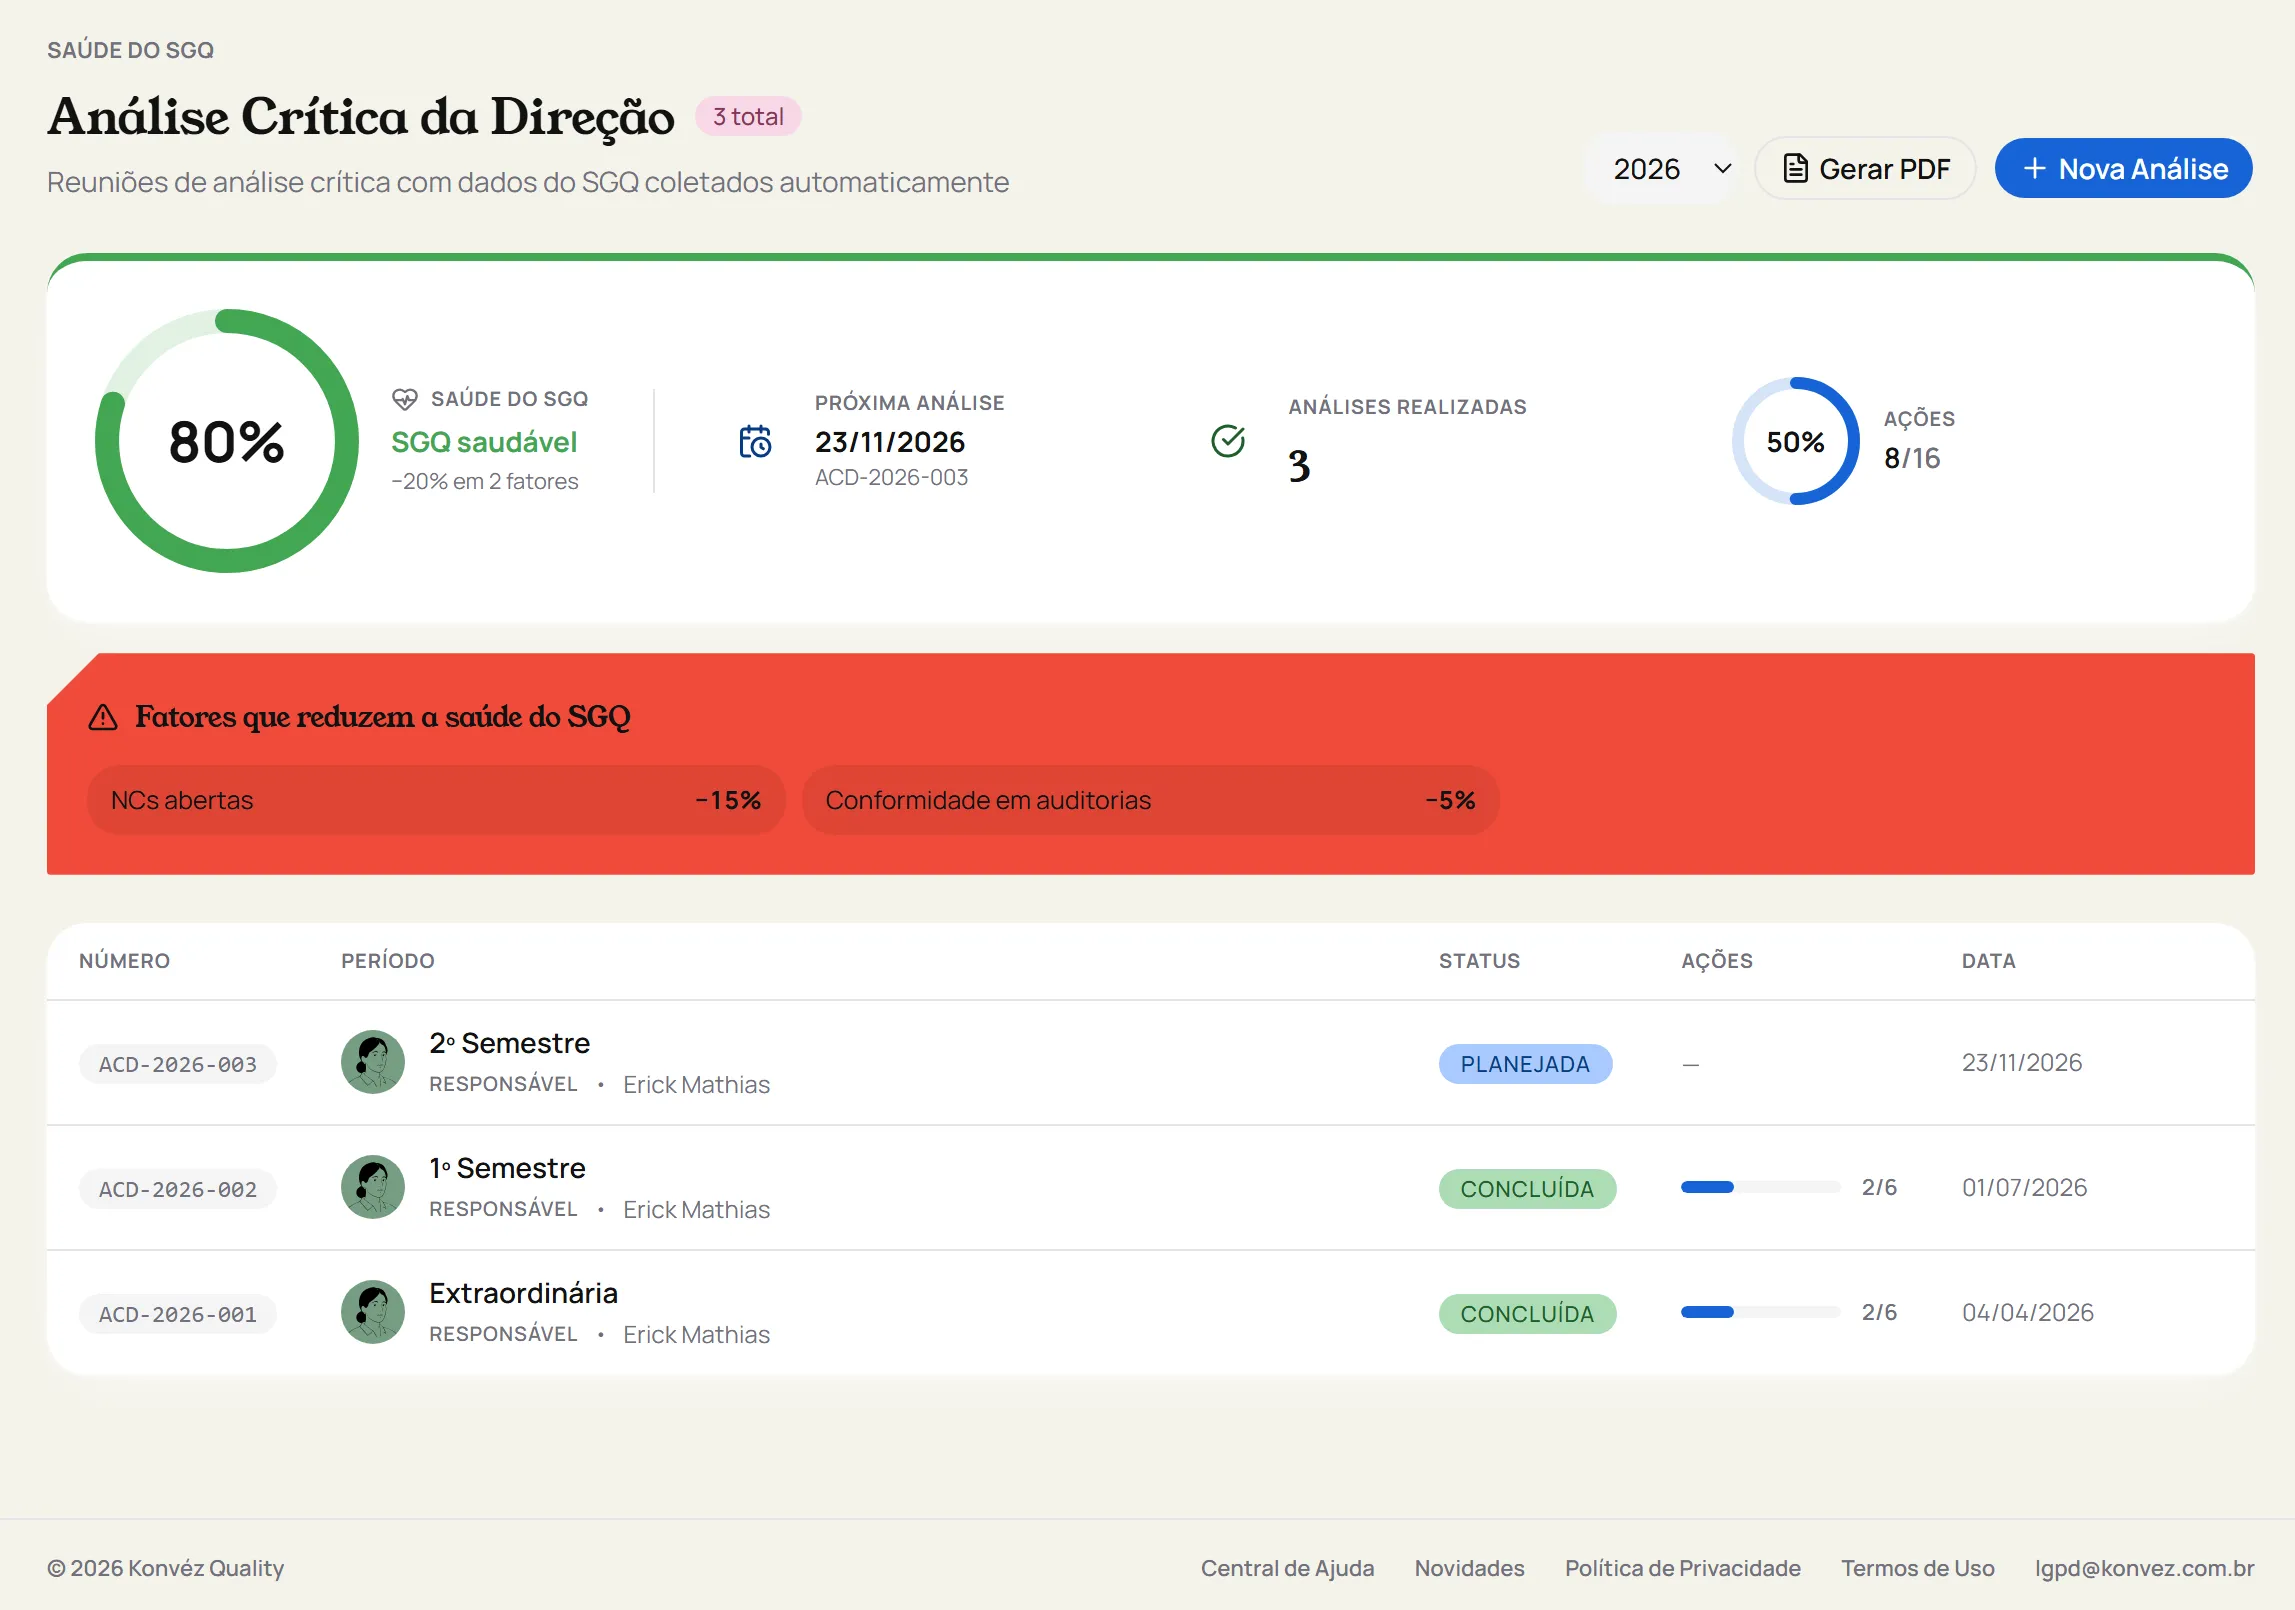The width and height of the screenshot is (2295, 1610).
Task: Open Novidades footer link
Action: (1469, 1568)
